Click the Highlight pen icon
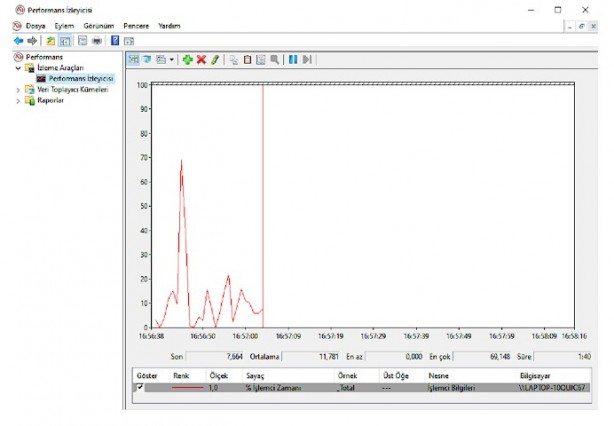Image resolution: width=614 pixels, height=426 pixels. [x=214, y=60]
